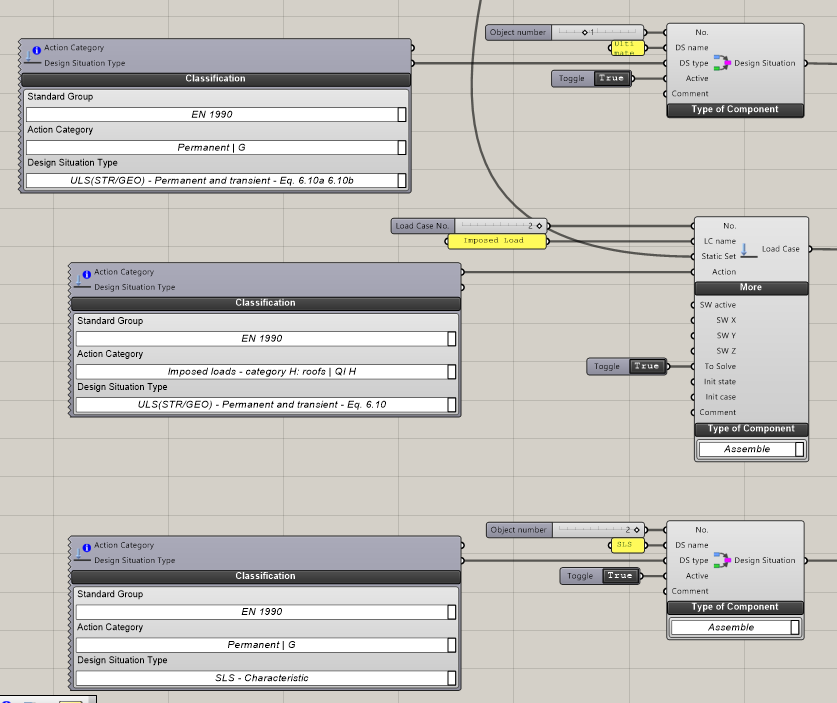Click the yellow SLS text panel
The height and width of the screenshot is (703, 837).
coord(624,545)
